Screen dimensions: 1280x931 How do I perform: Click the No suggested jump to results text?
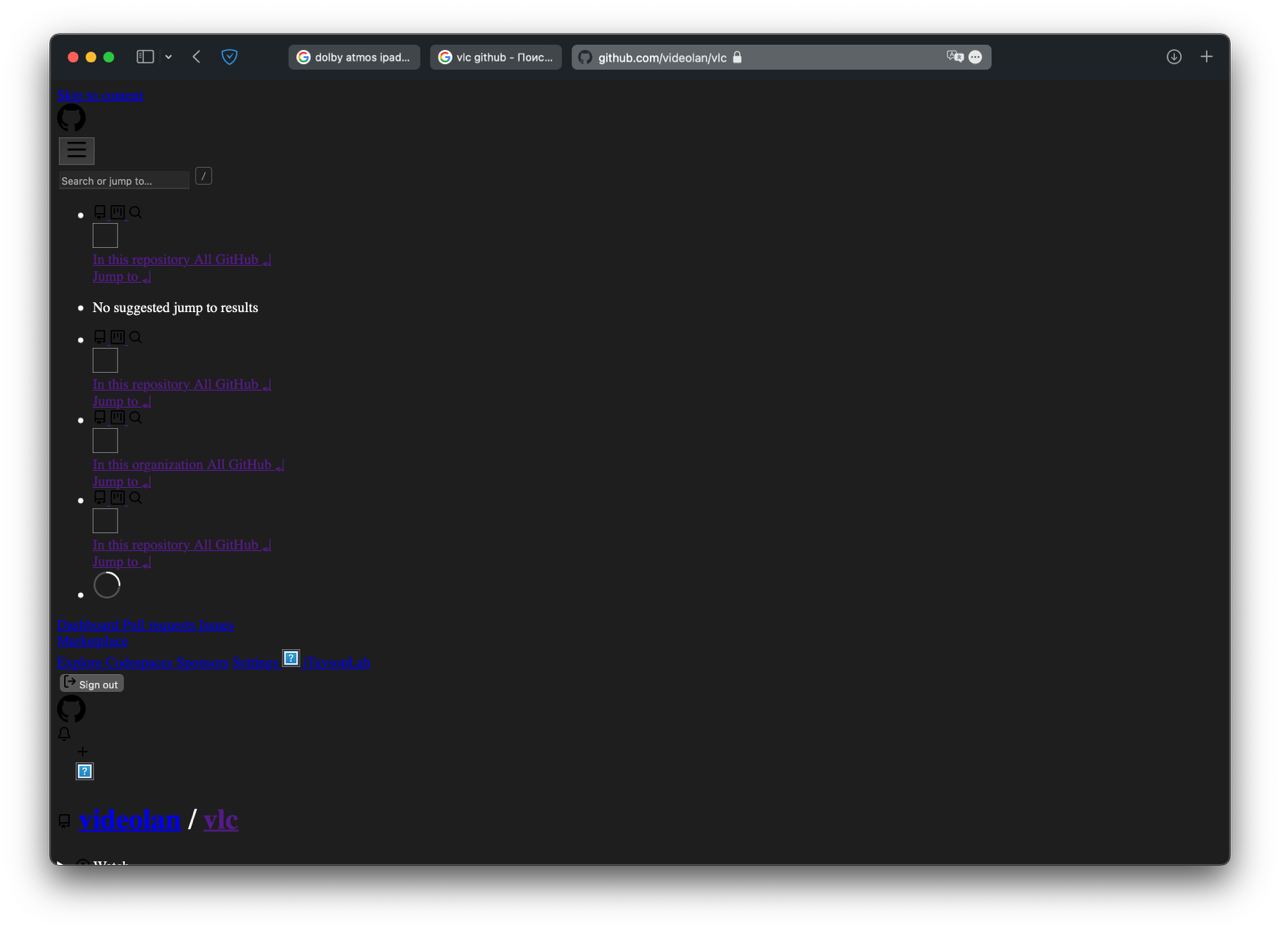175,307
